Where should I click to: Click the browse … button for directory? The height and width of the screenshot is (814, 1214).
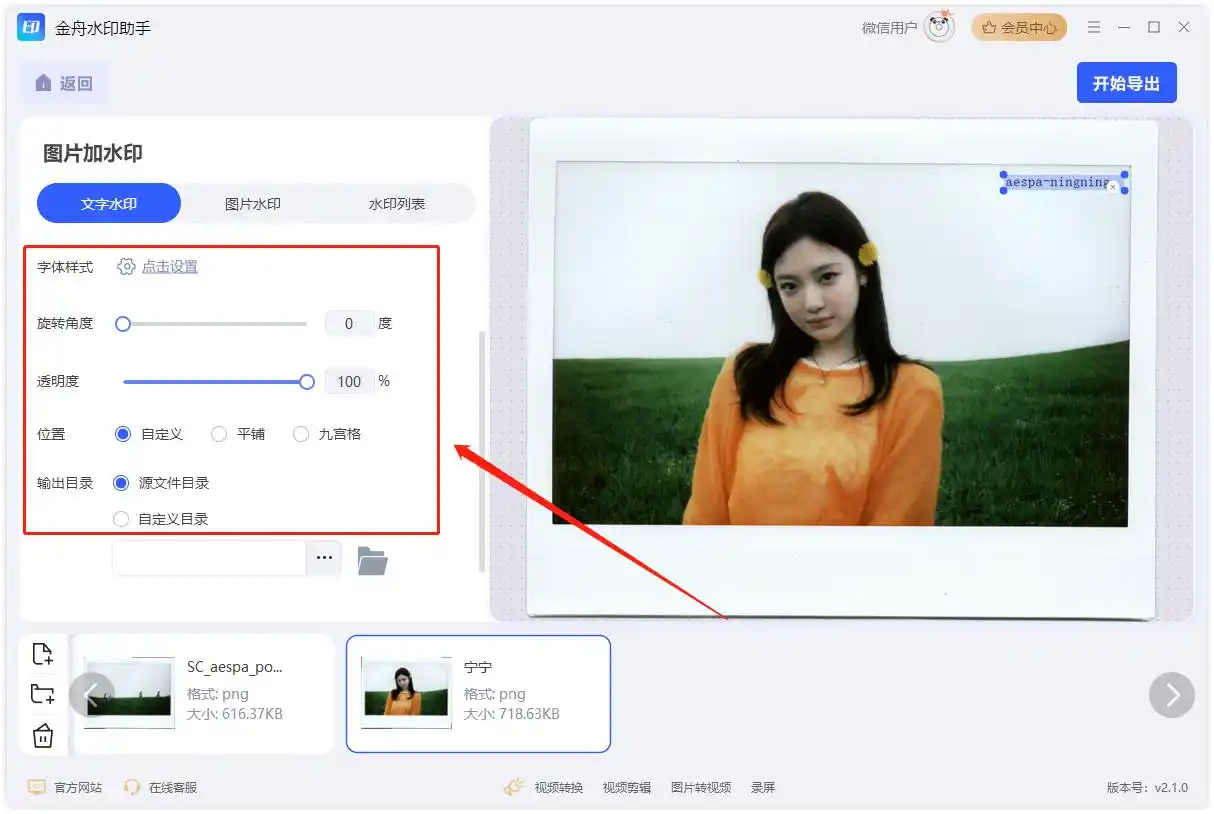[324, 558]
